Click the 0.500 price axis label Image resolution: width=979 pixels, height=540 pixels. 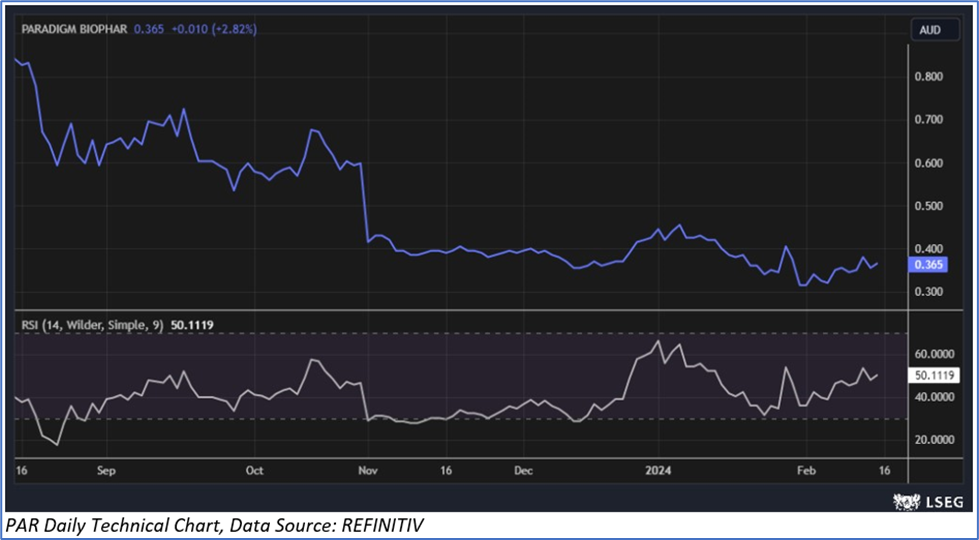point(929,206)
